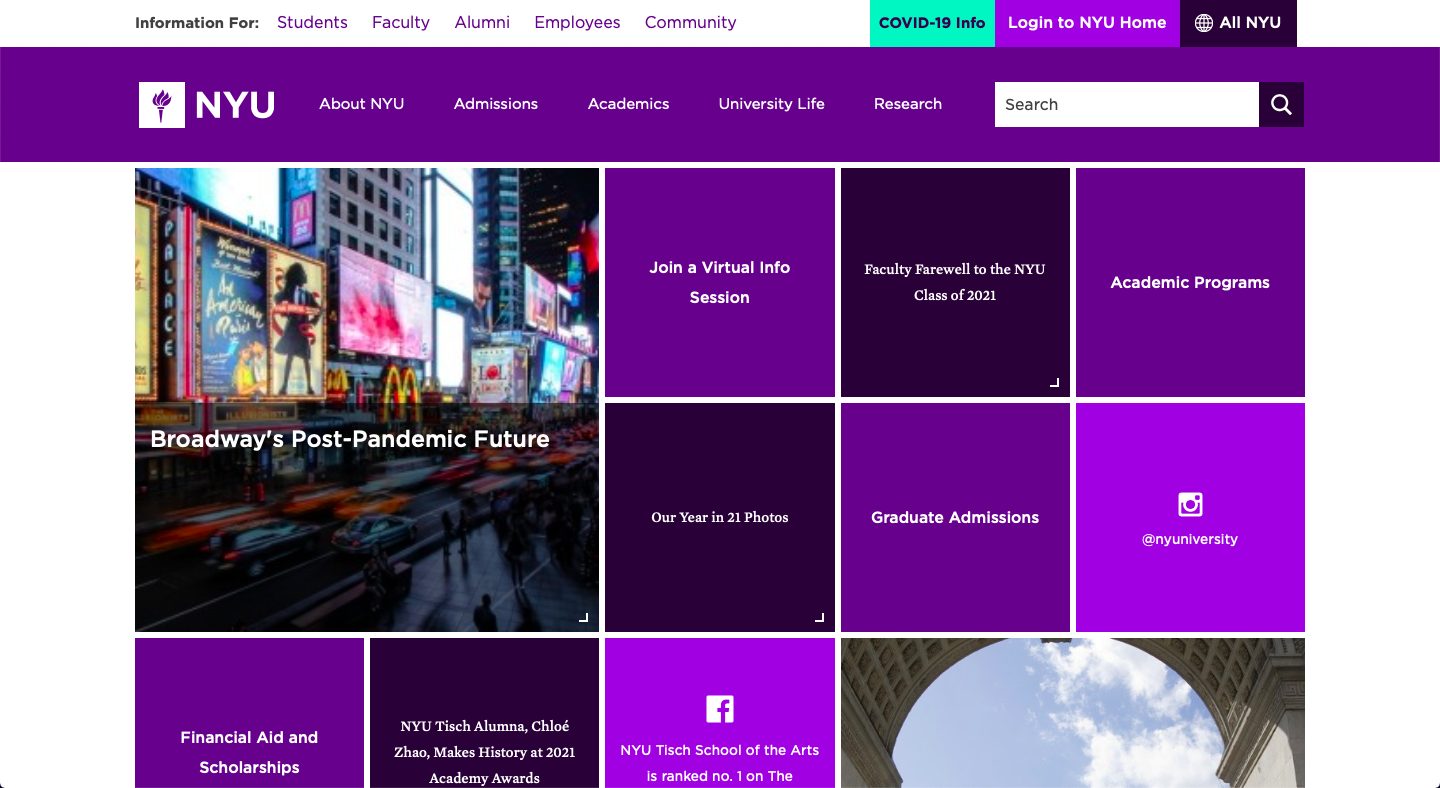Open the Academics menu
Viewport: 1440px width, 788px height.
coord(629,104)
